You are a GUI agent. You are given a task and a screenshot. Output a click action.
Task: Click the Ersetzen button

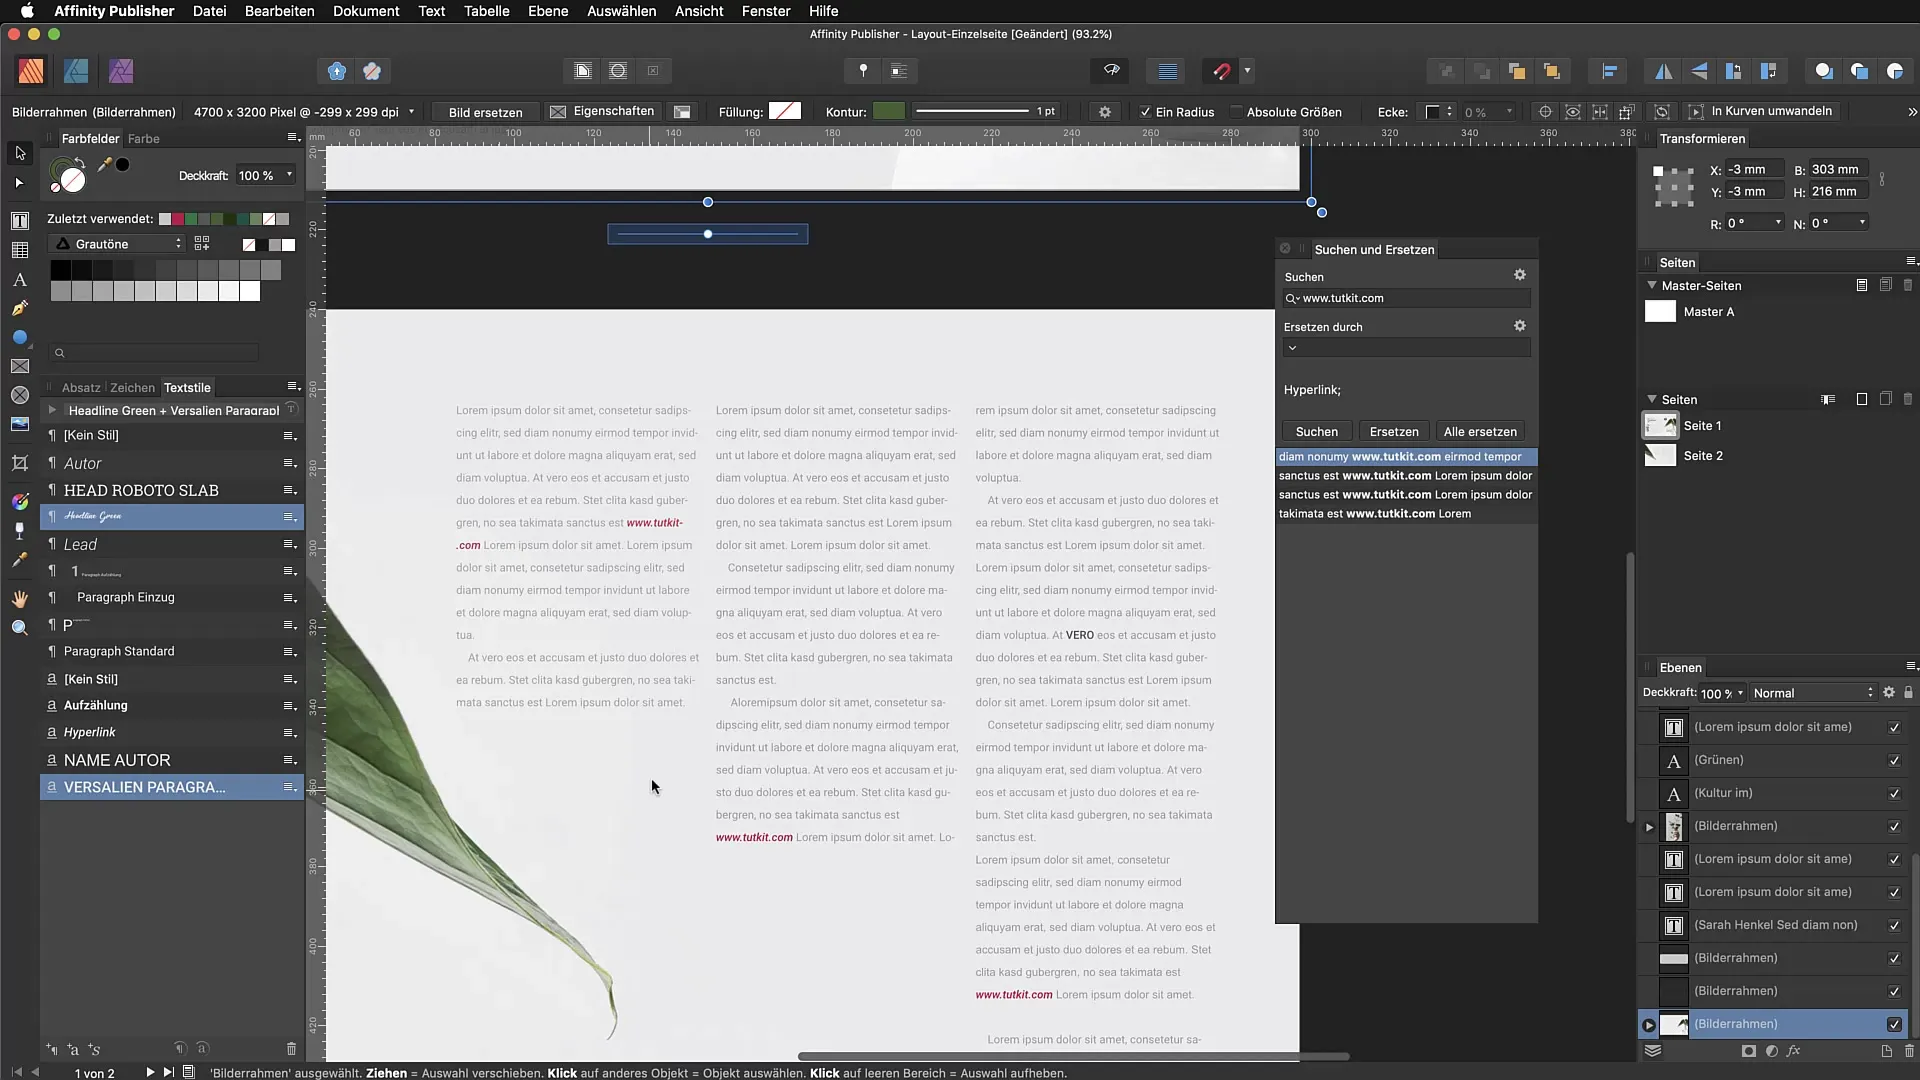1394,432
